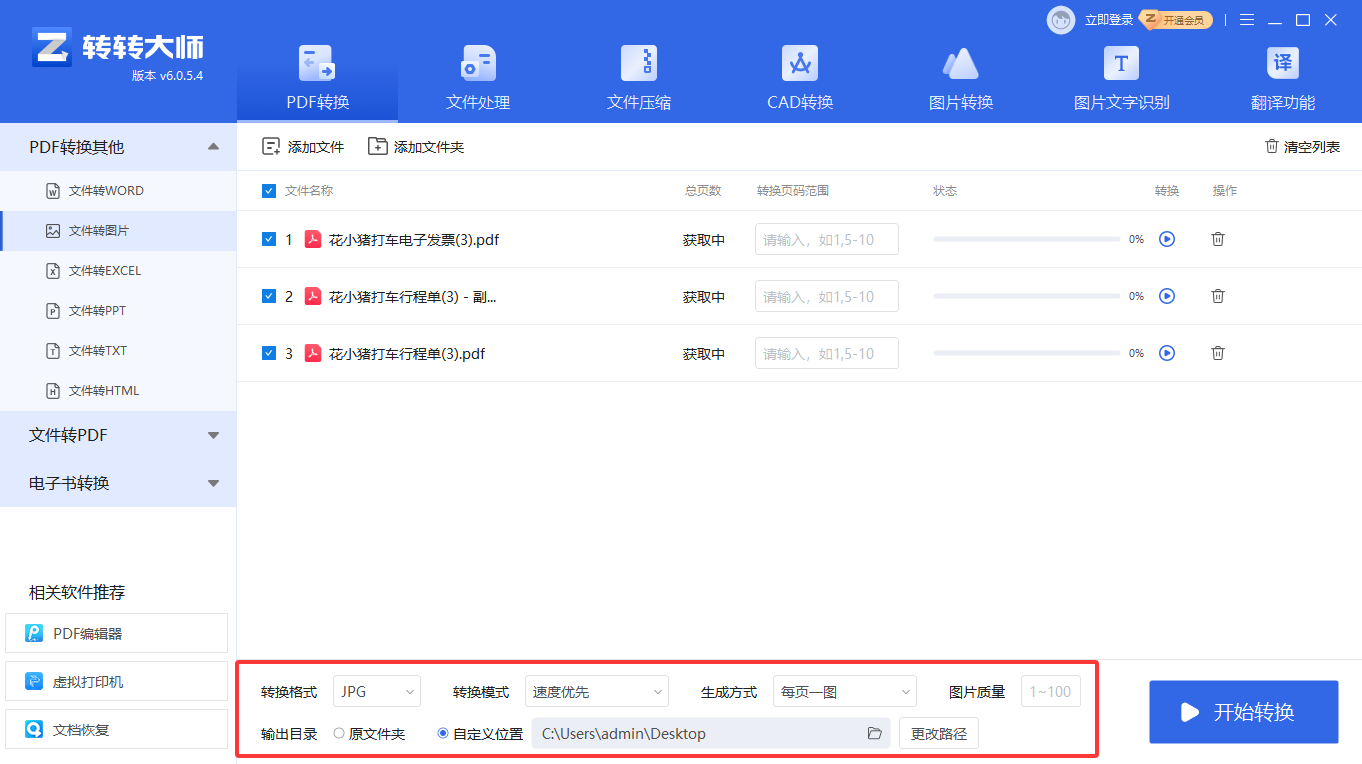This screenshot has height=764, width=1362.
Task: Remove 花小猪打车行程单(3) - 副... via trash icon
Action: 1218,296
